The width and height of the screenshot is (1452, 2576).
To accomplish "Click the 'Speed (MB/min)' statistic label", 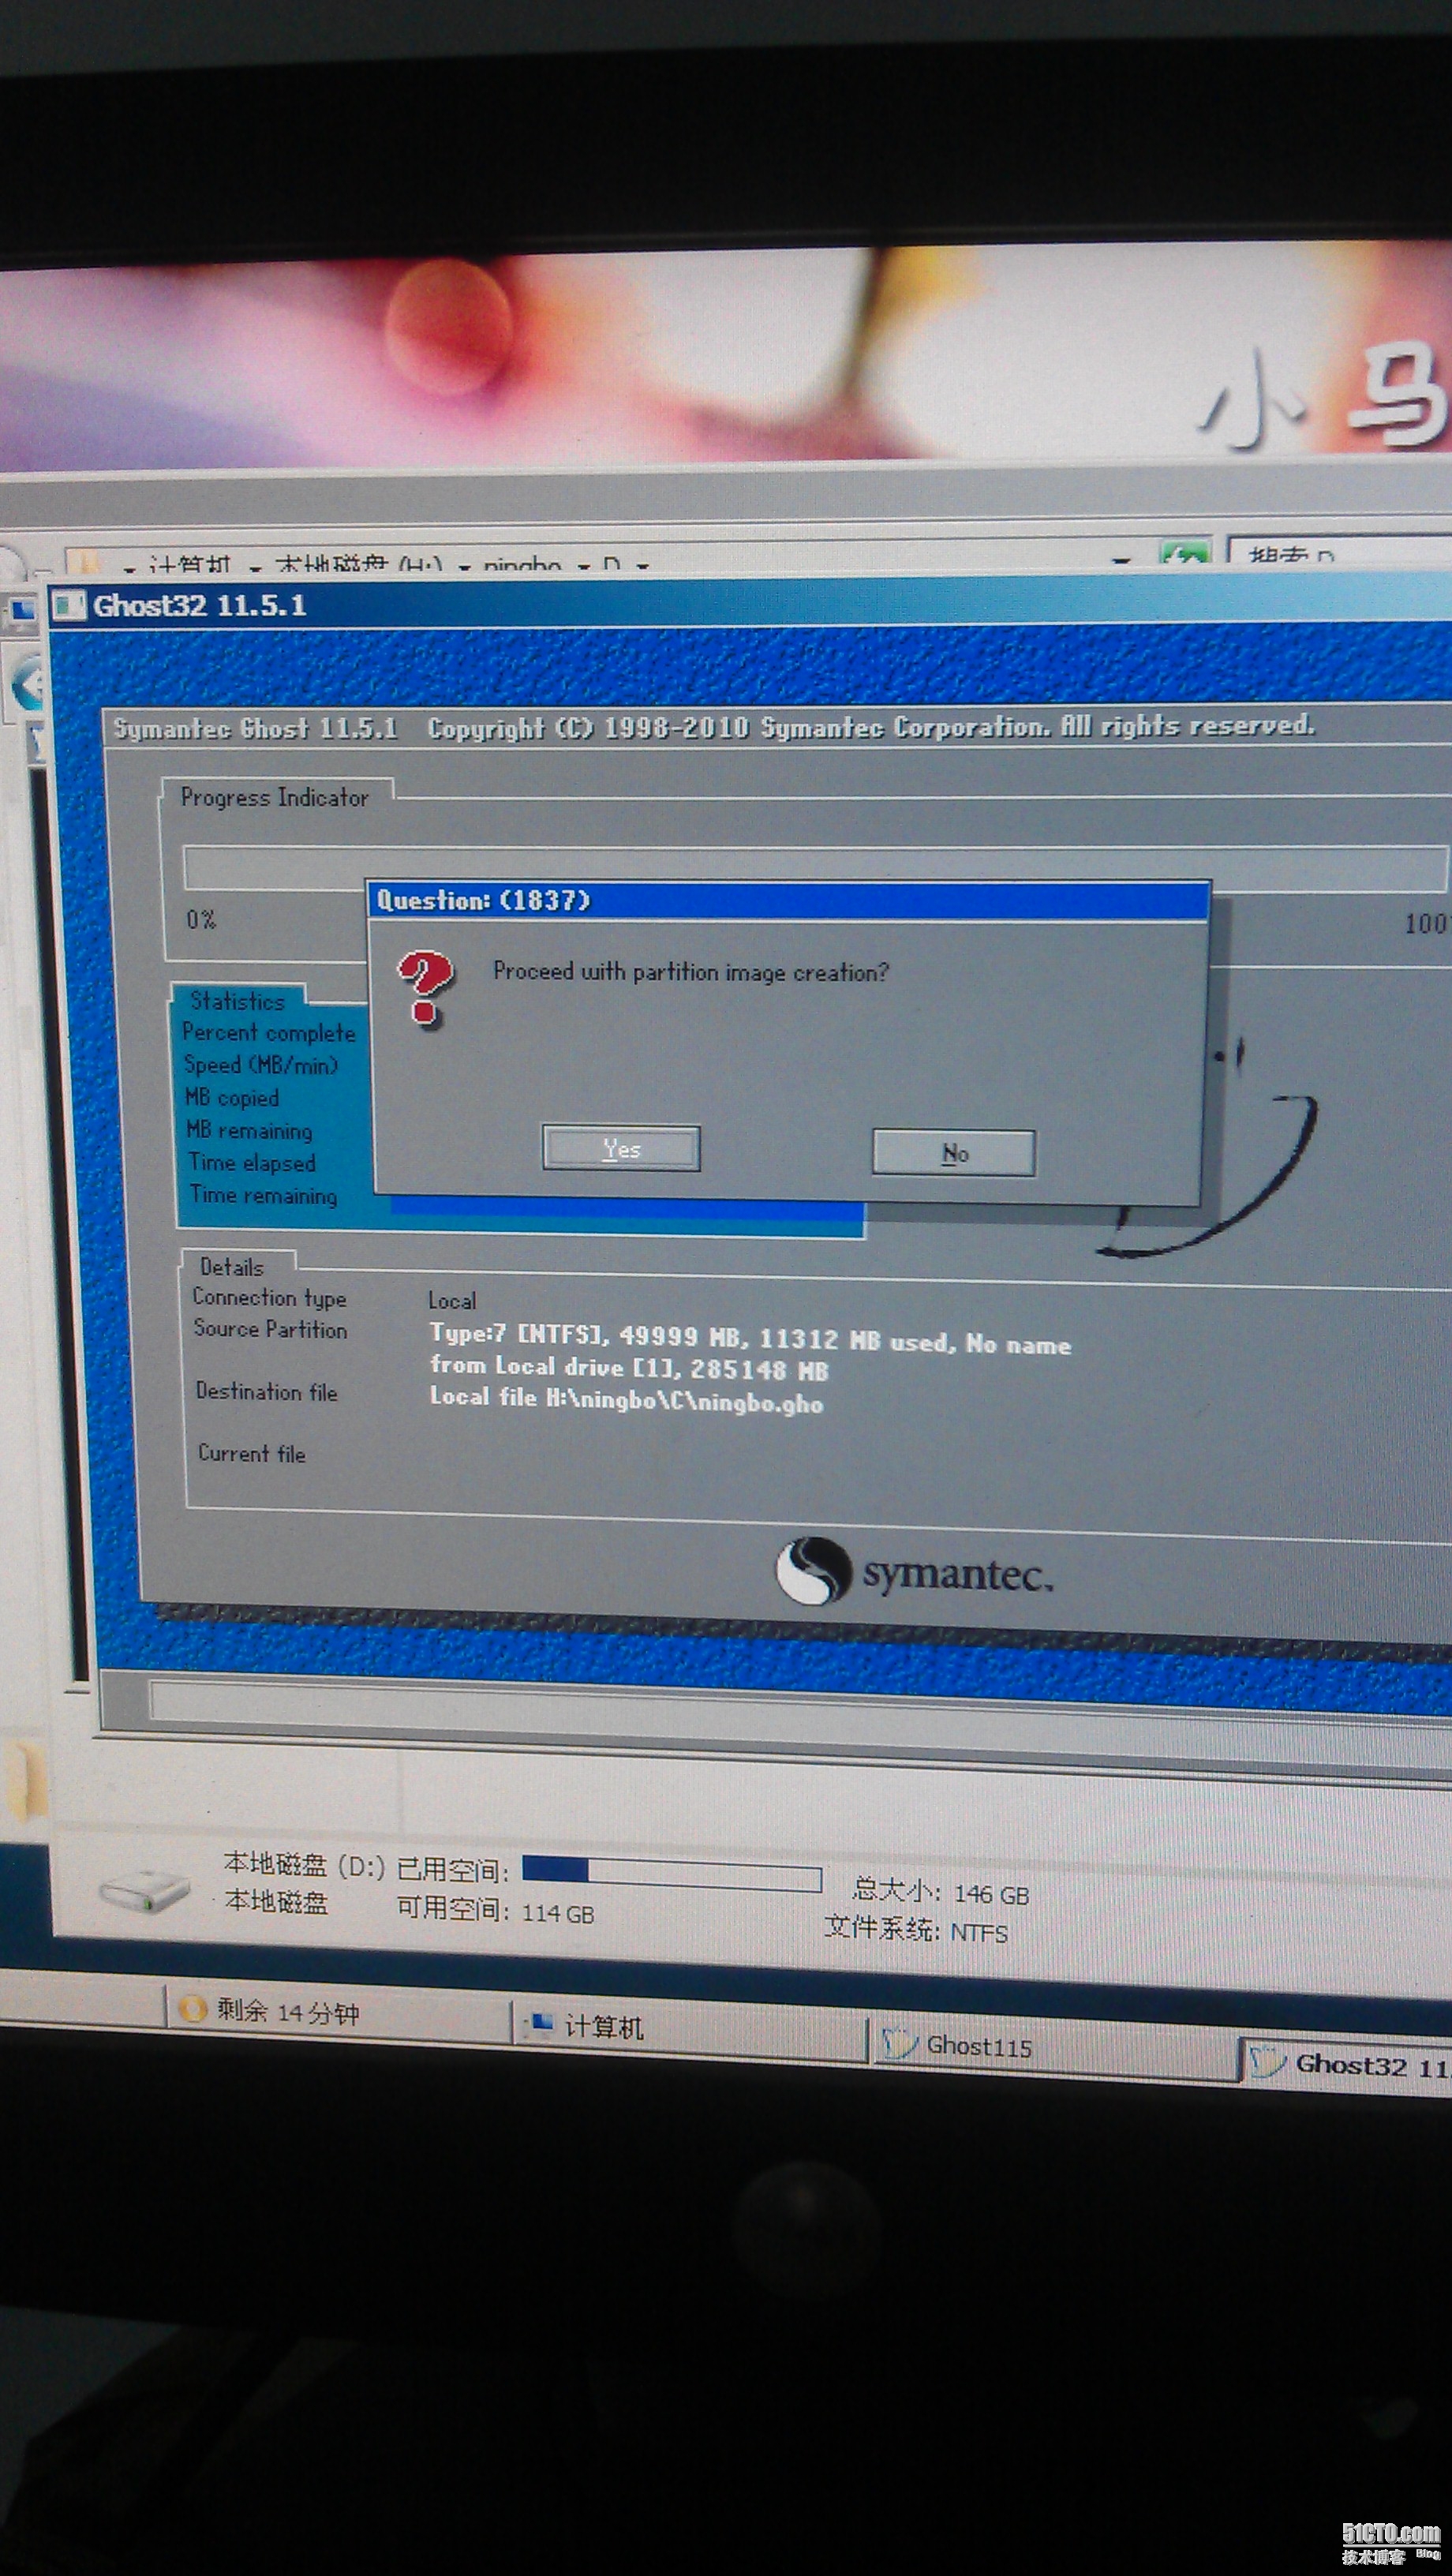I will [260, 1064].
